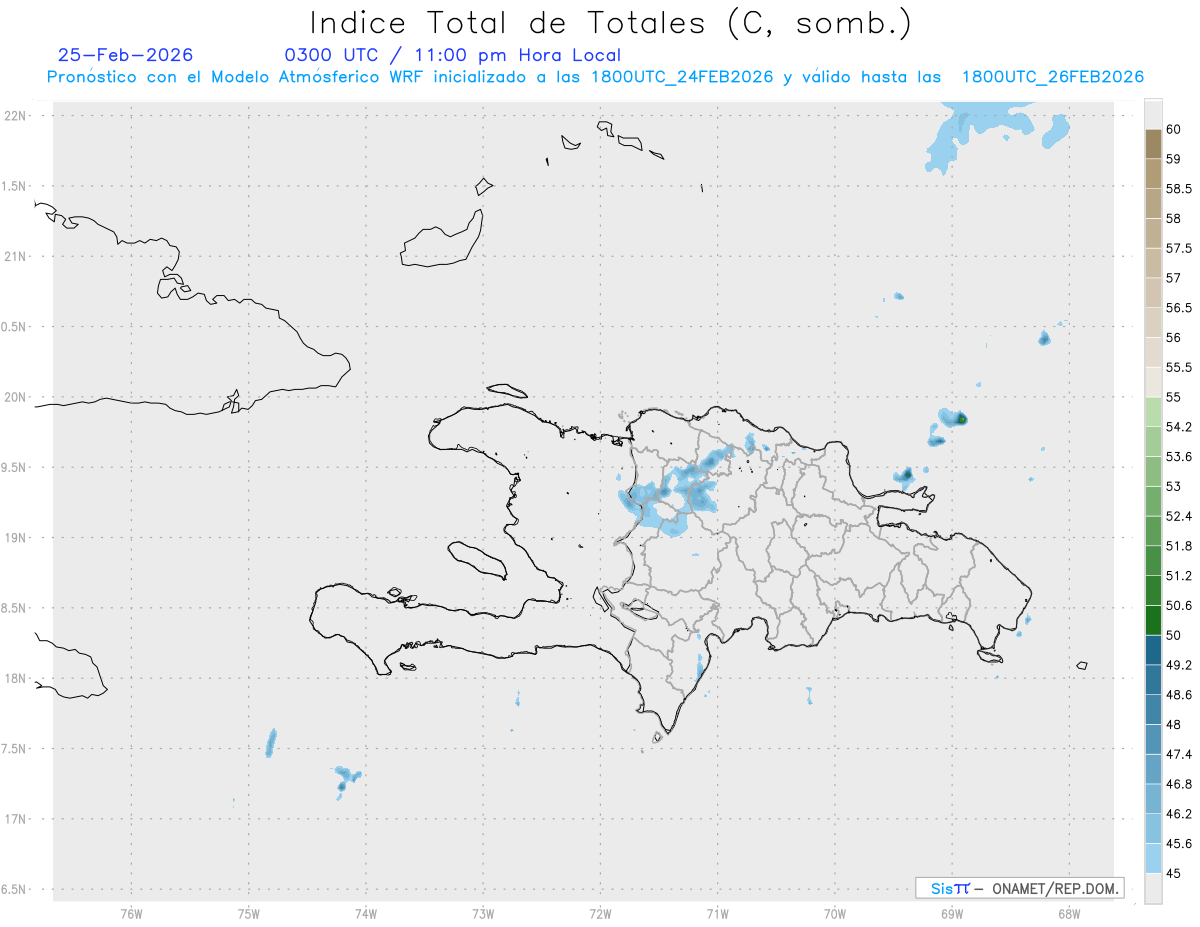Click the '22N' latitude label
The width and height of the screenshot is (1200, 927).
[17, 116]
